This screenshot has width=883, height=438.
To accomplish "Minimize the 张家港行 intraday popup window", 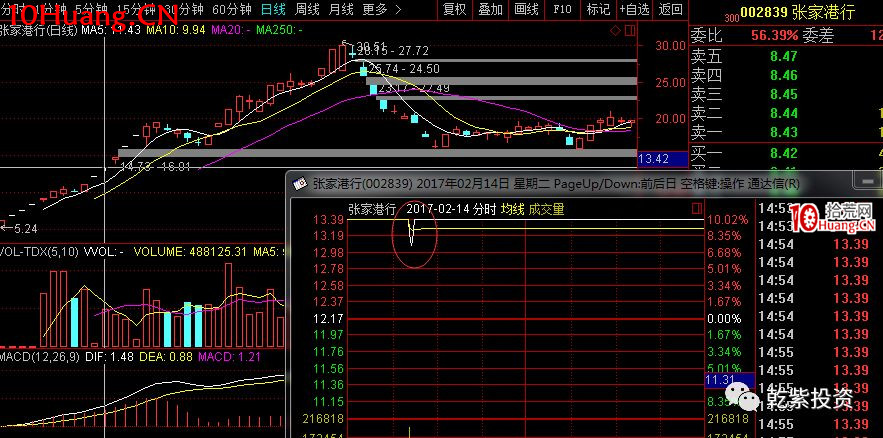I will 866,181.
